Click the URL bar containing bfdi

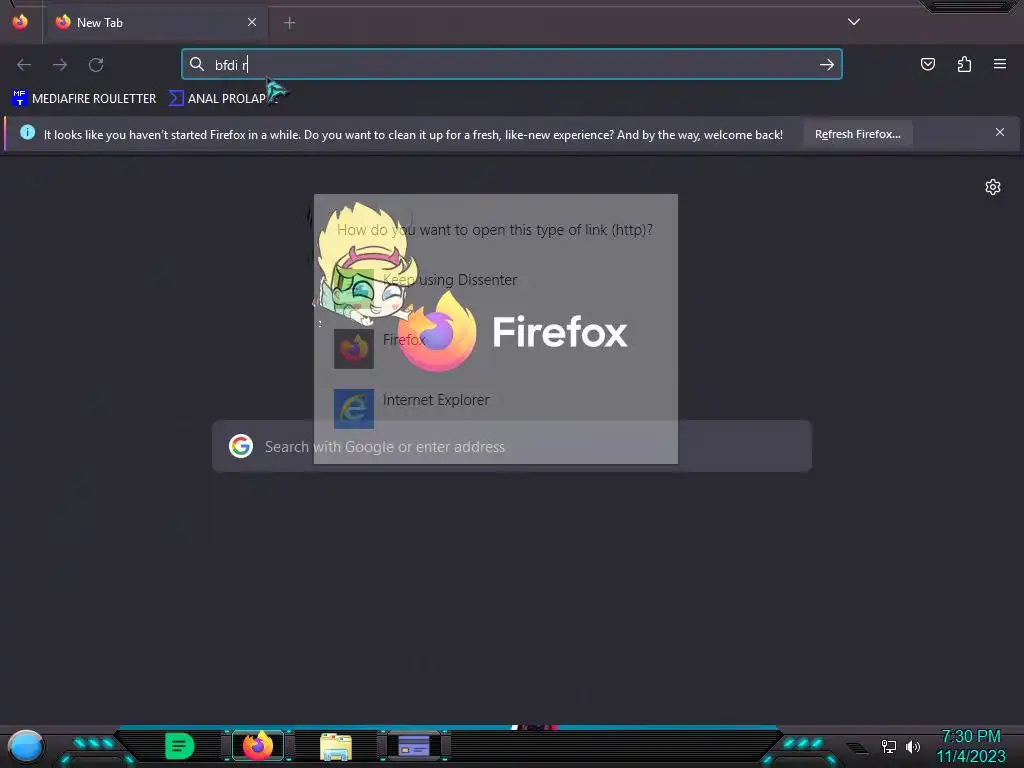512,64
